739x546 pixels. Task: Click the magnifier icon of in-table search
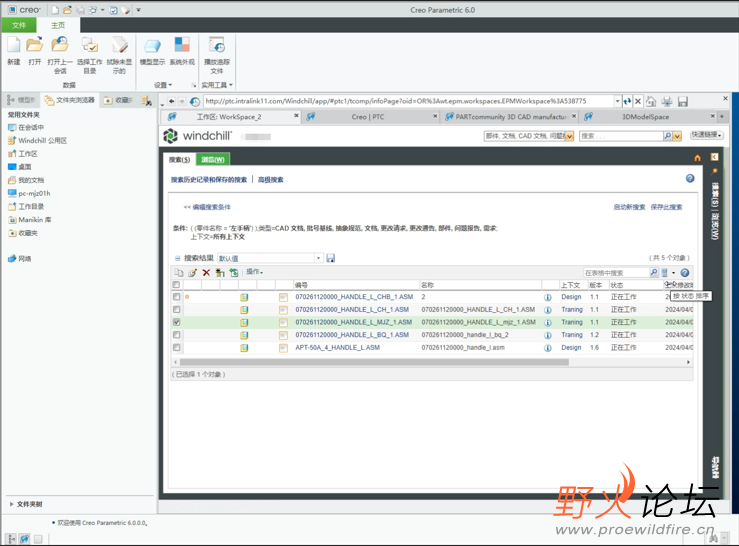pyautogui.click(x=654, y=273)
